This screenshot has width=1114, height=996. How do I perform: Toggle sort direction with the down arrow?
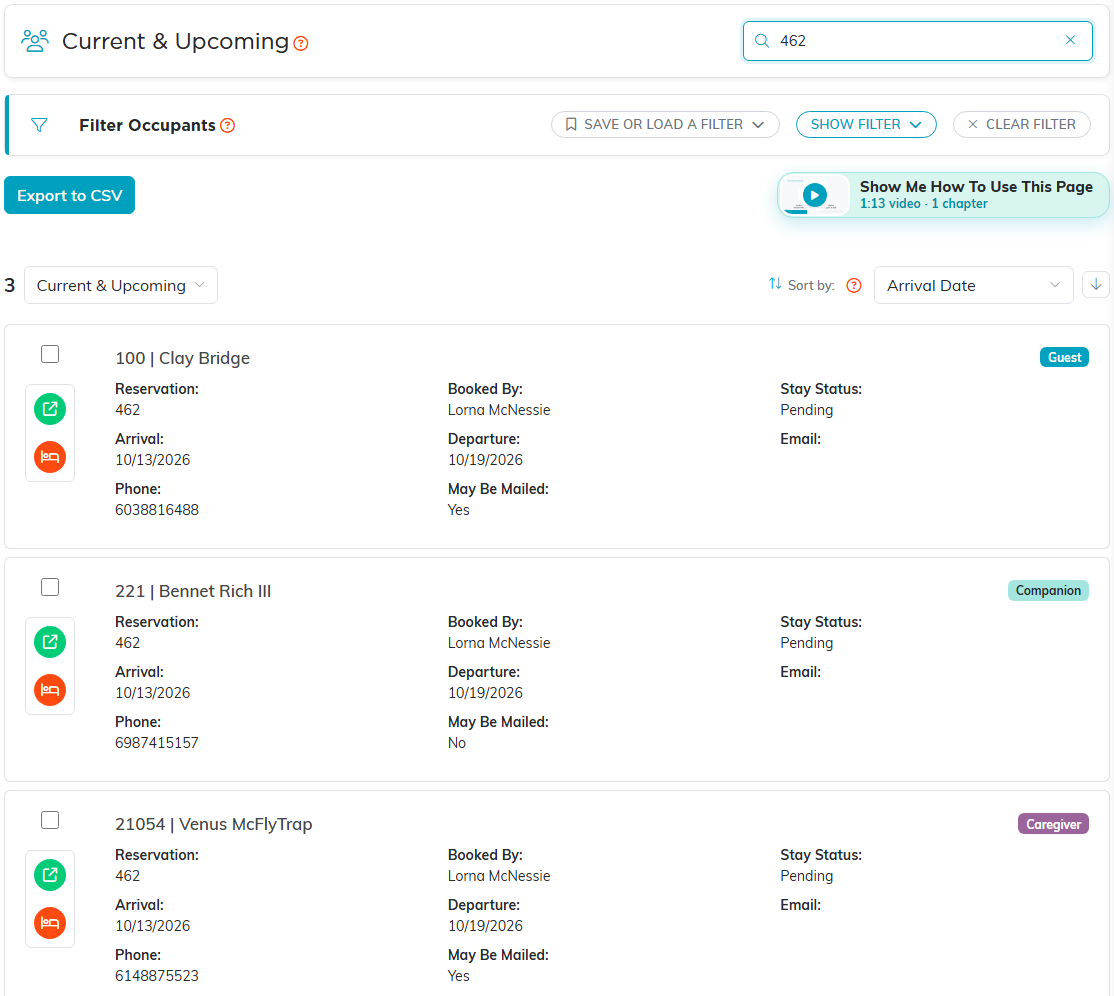coord(1096,285)
